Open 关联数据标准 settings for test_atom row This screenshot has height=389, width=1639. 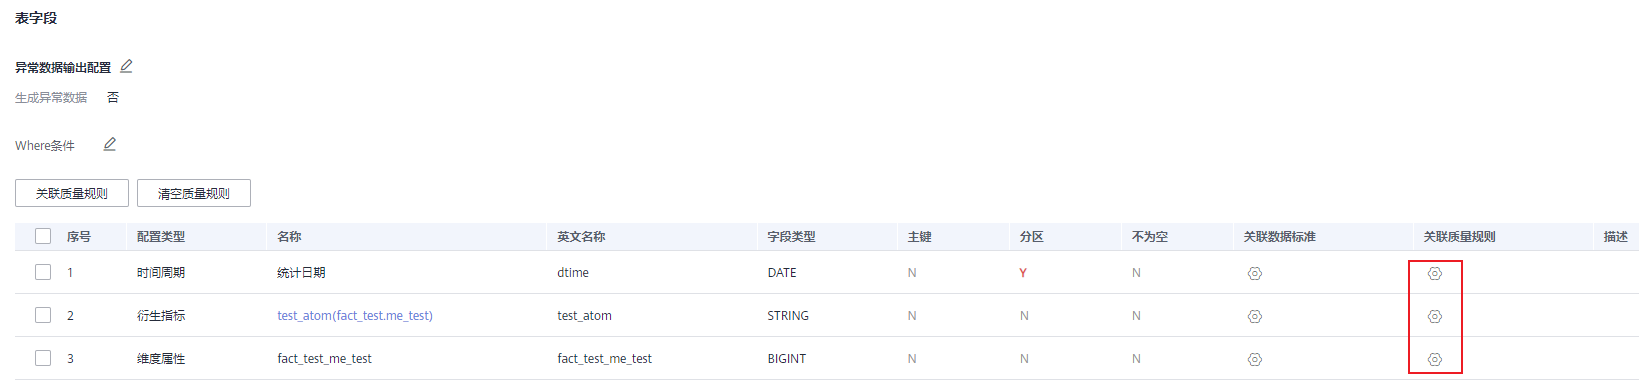[x=1255, y=316]
